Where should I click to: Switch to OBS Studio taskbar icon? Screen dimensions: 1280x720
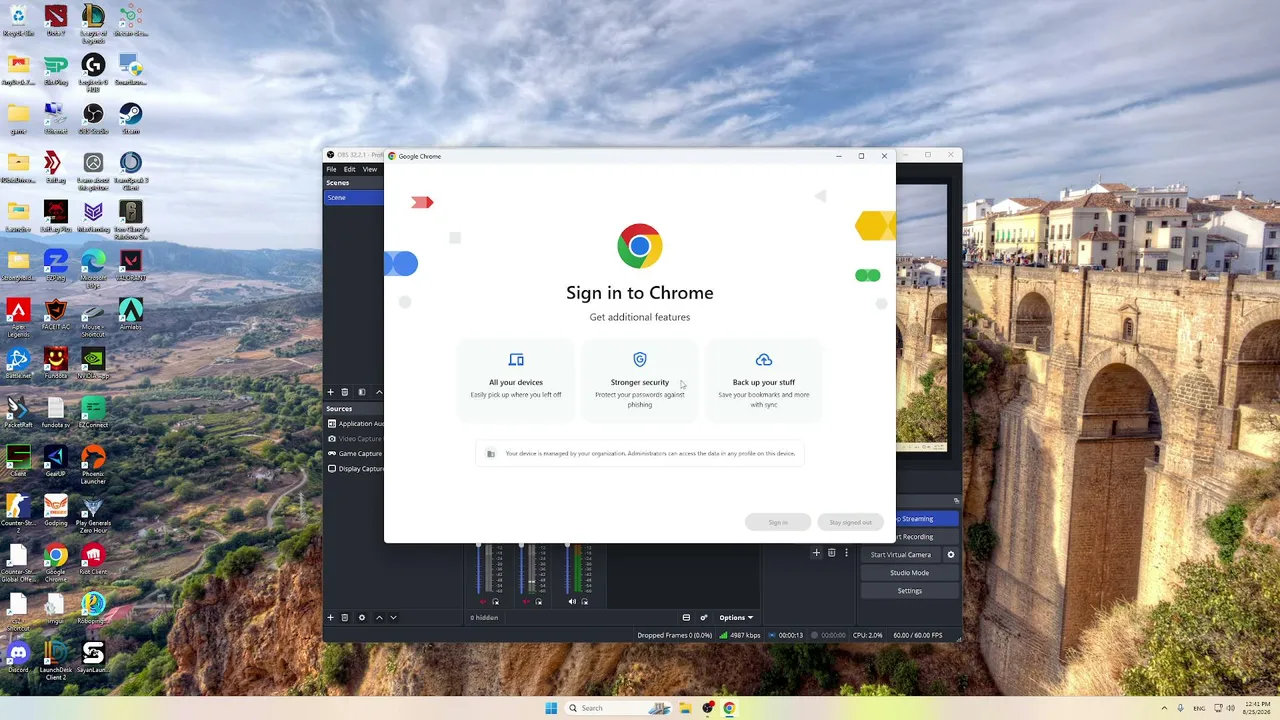tap(708, 708)
